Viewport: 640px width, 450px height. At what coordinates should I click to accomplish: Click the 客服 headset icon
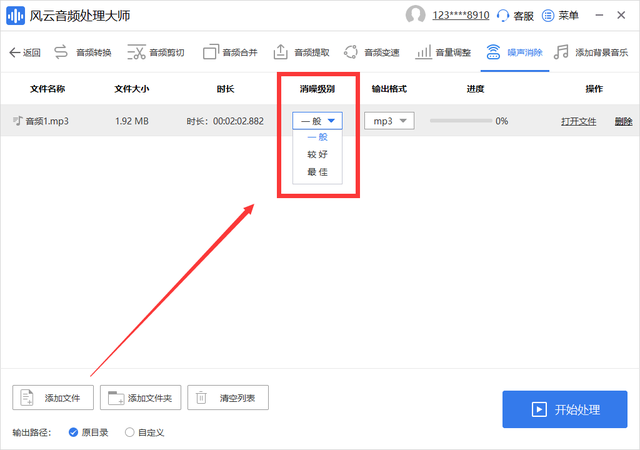point(503,16)
